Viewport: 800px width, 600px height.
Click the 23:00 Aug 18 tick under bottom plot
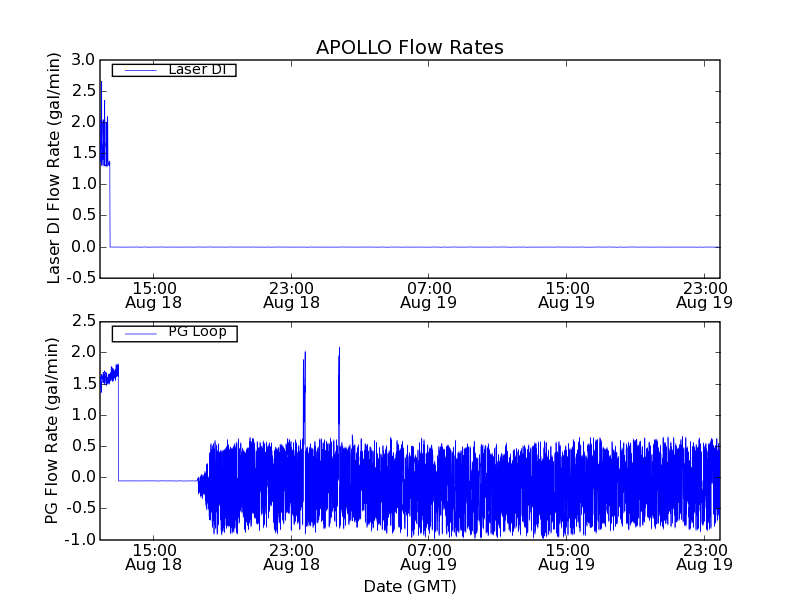291,556
